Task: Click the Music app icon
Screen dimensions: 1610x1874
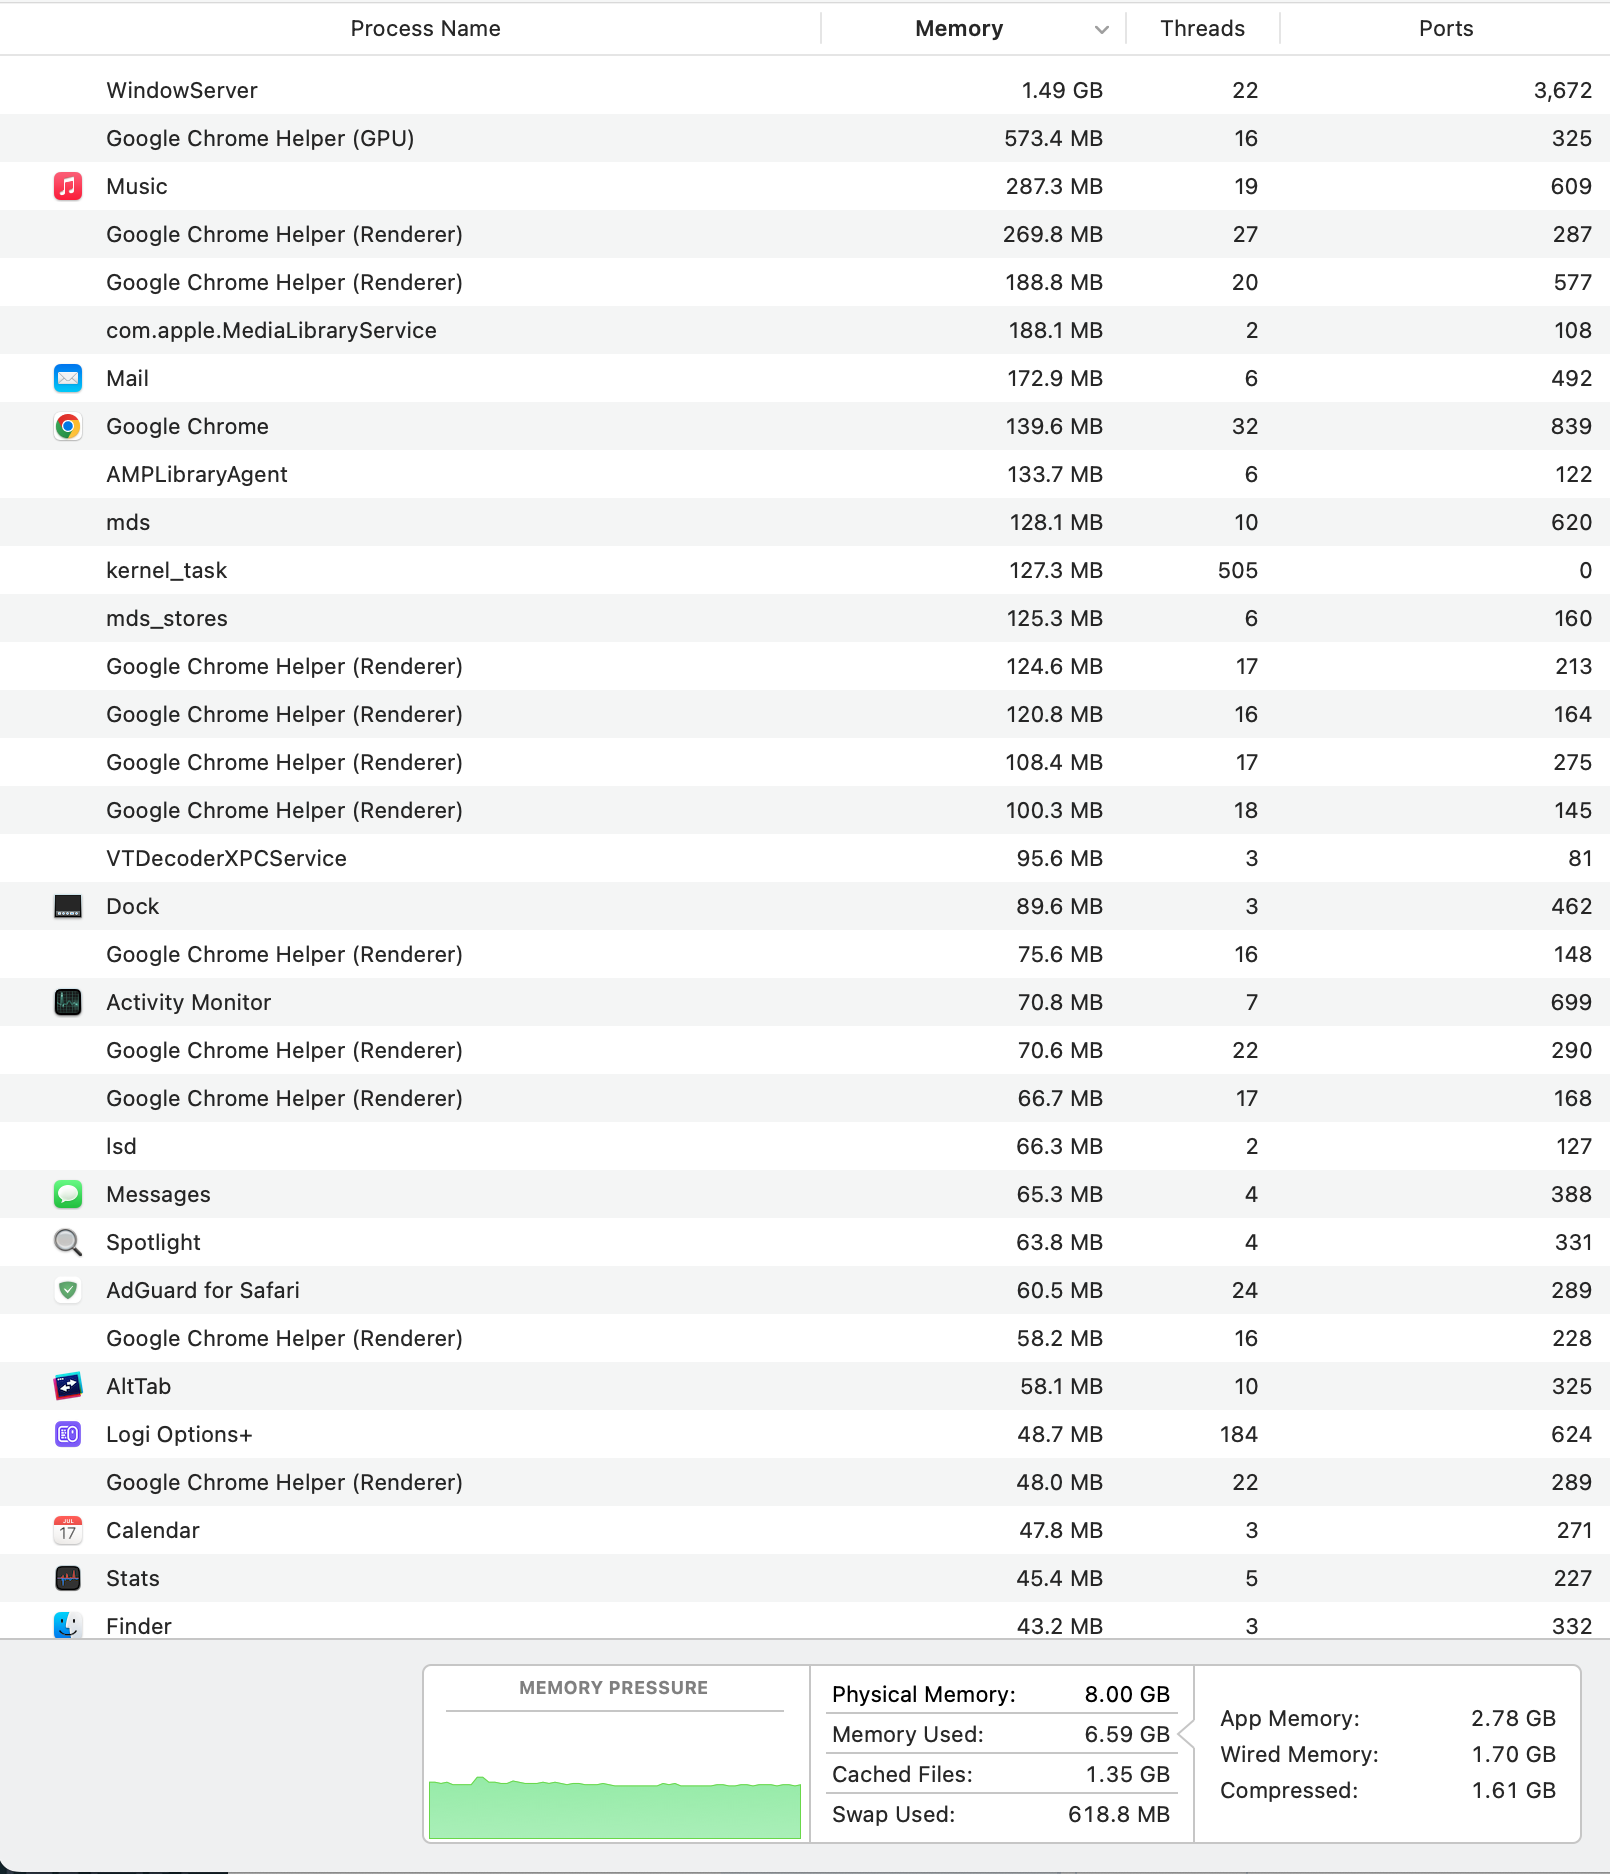Action: (x=68, y=186)
